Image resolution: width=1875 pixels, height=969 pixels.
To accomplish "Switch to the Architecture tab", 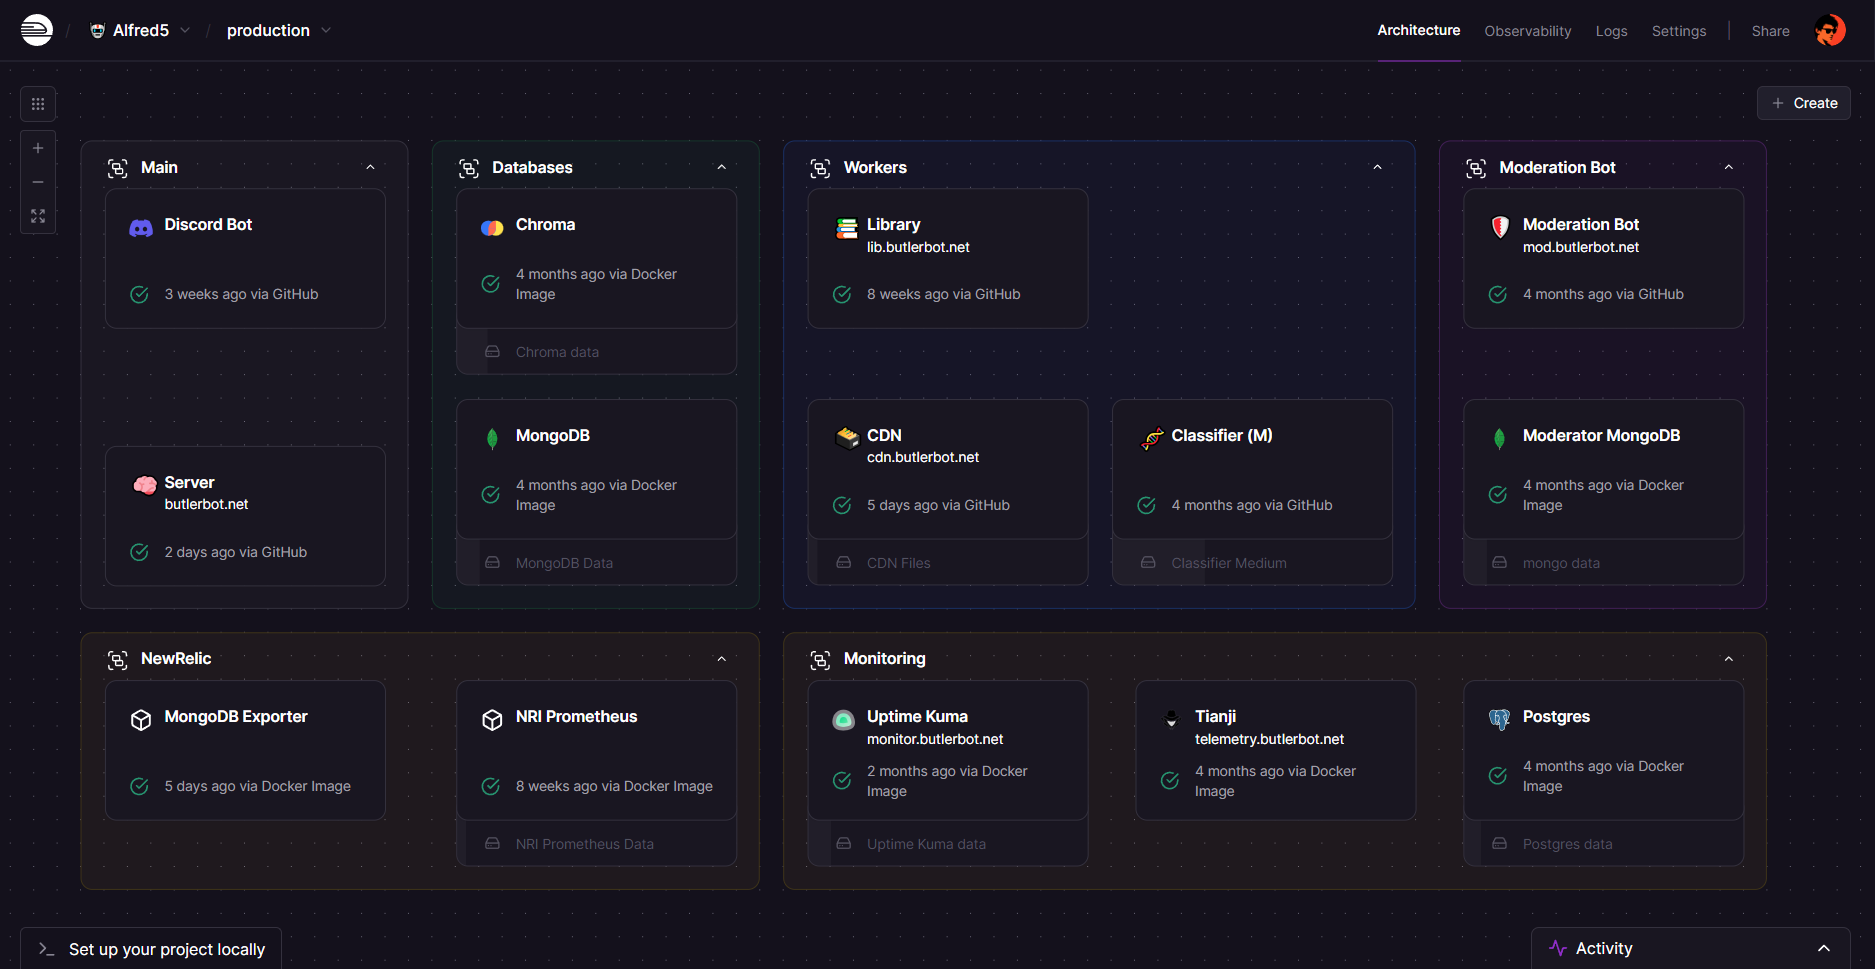I will (x=1418, y=30).
